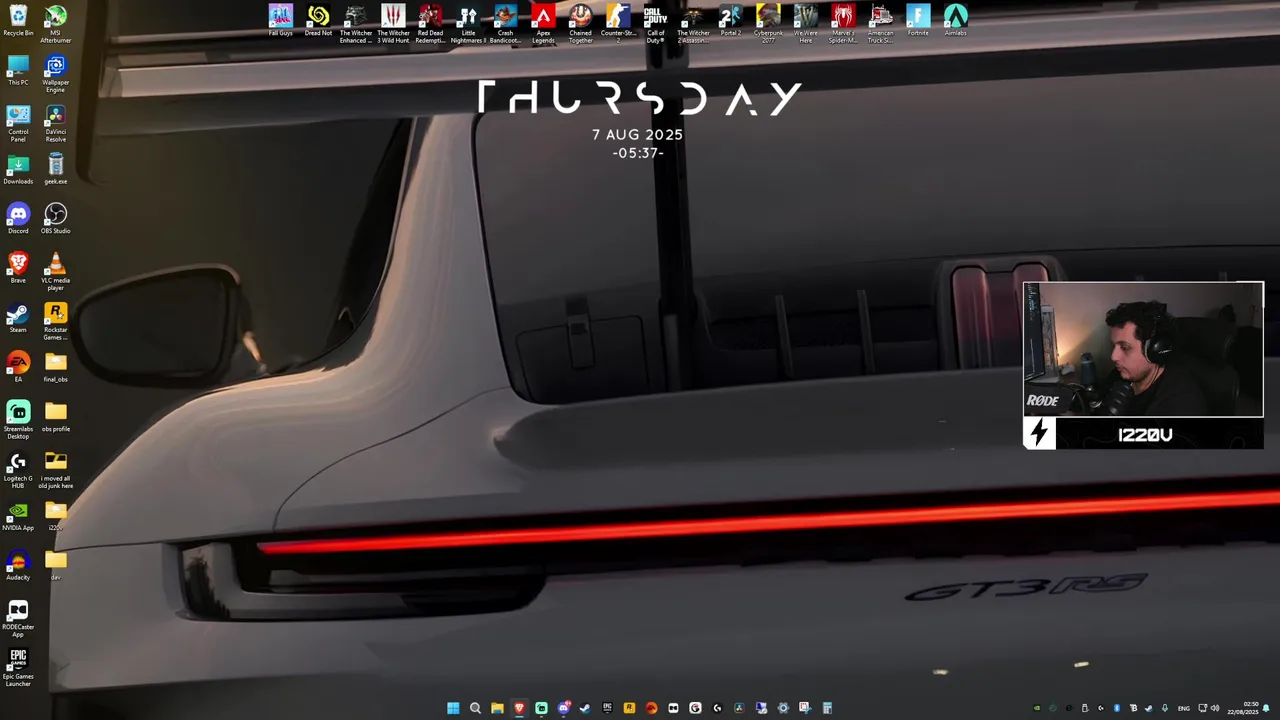Open the ENG language indicator
Viewport: 1280px width, 720px height.
[x=1184, y=709]
